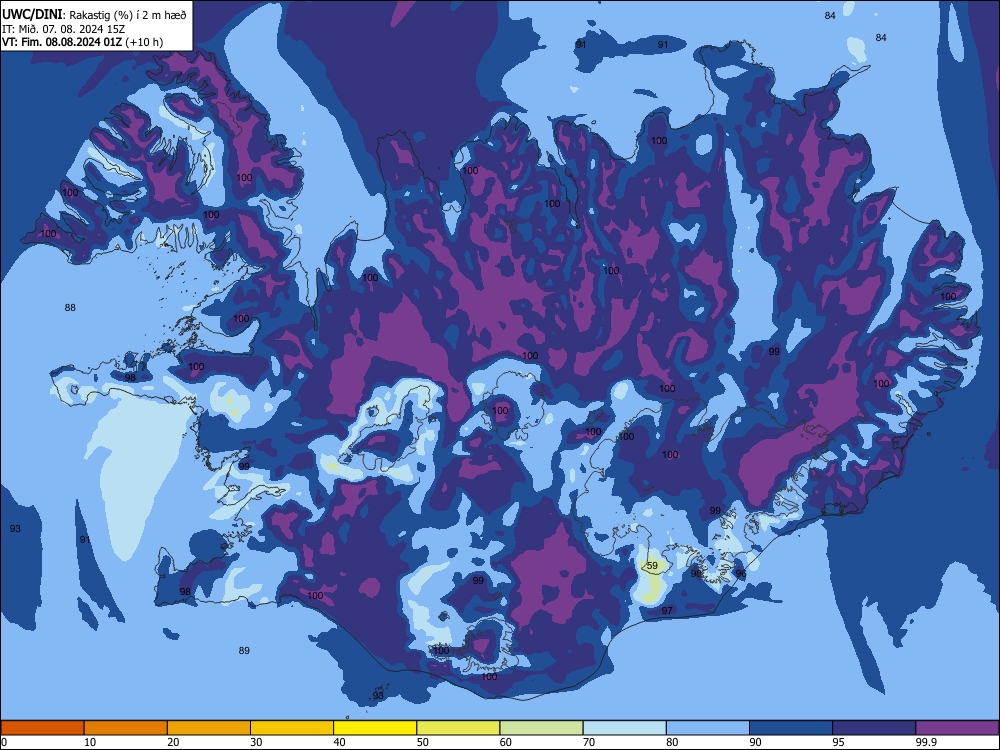Viewport: 1000px width, 750px height.
Task: Click the '80' tick label on the legend
Action: coord(672,742)
